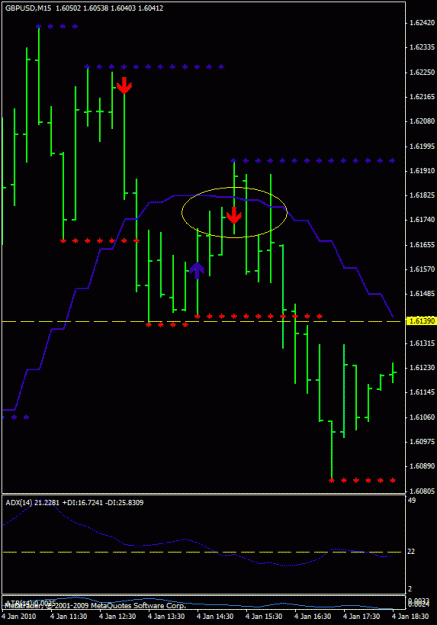Click price axis label 1.62080
437x625 pixels.
[x=422, y=121]
